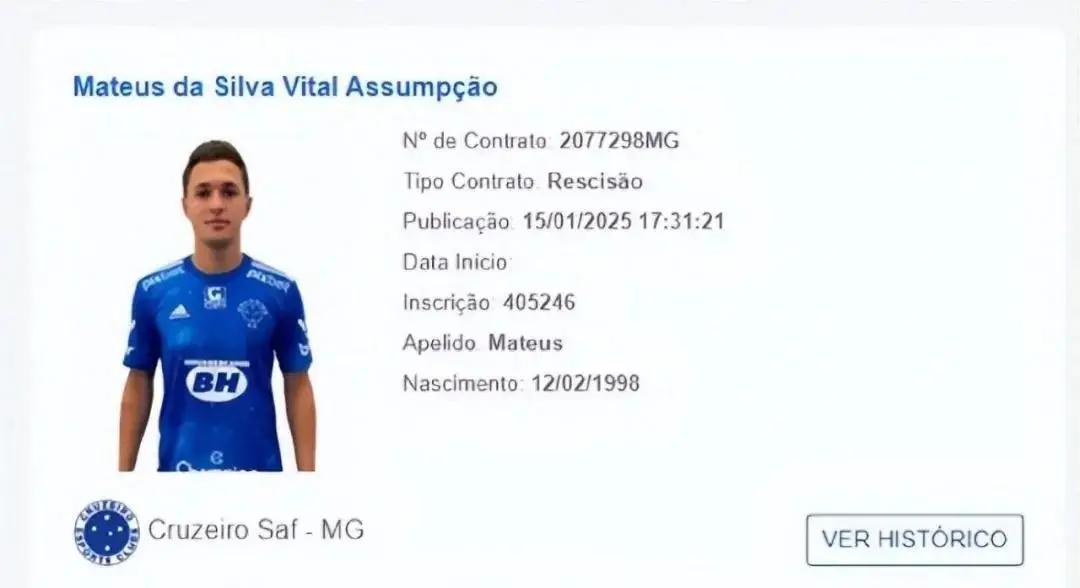Click the Cruzeiro star crest on the jersey

point(252,312)
